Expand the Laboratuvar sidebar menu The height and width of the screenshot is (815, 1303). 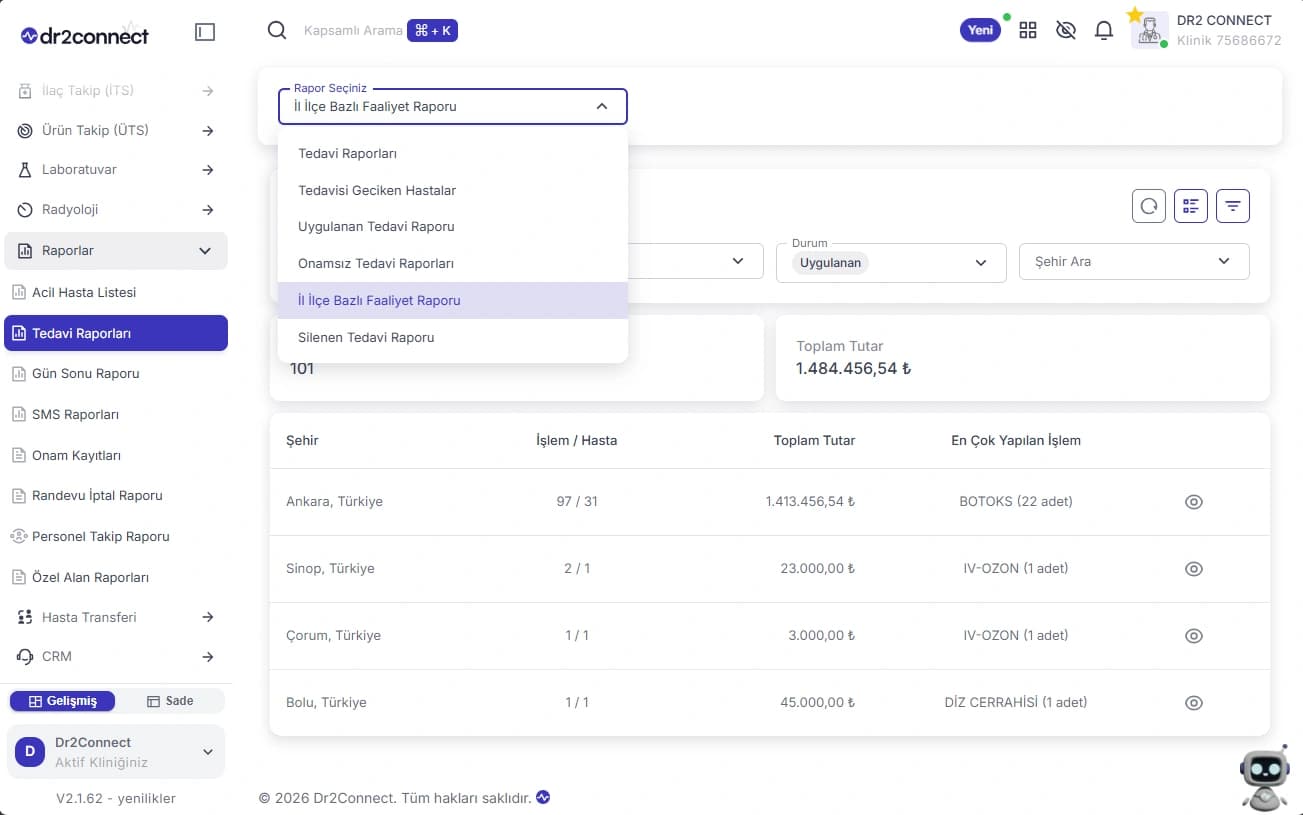(116, 170)
